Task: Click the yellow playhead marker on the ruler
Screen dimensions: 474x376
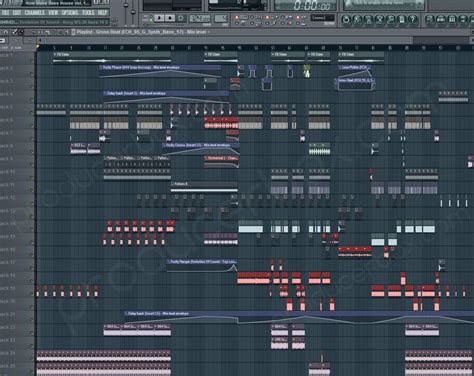Action: [38, 47]
